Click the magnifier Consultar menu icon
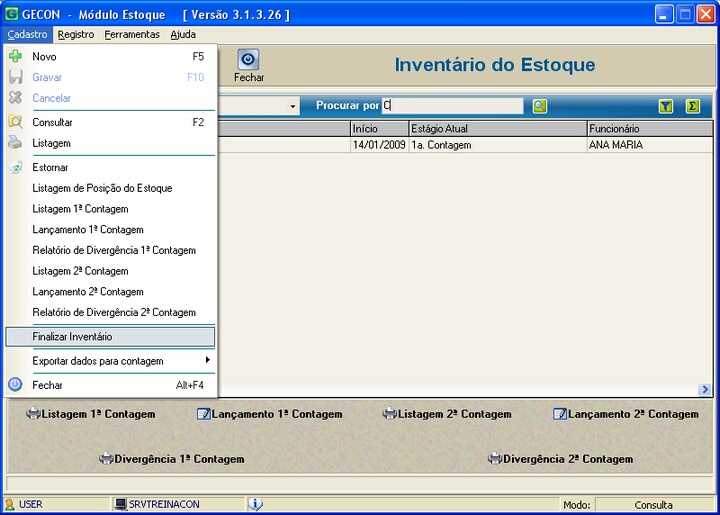Image resolution: width=720 pixels, height=515 pixels. point(15,122)
